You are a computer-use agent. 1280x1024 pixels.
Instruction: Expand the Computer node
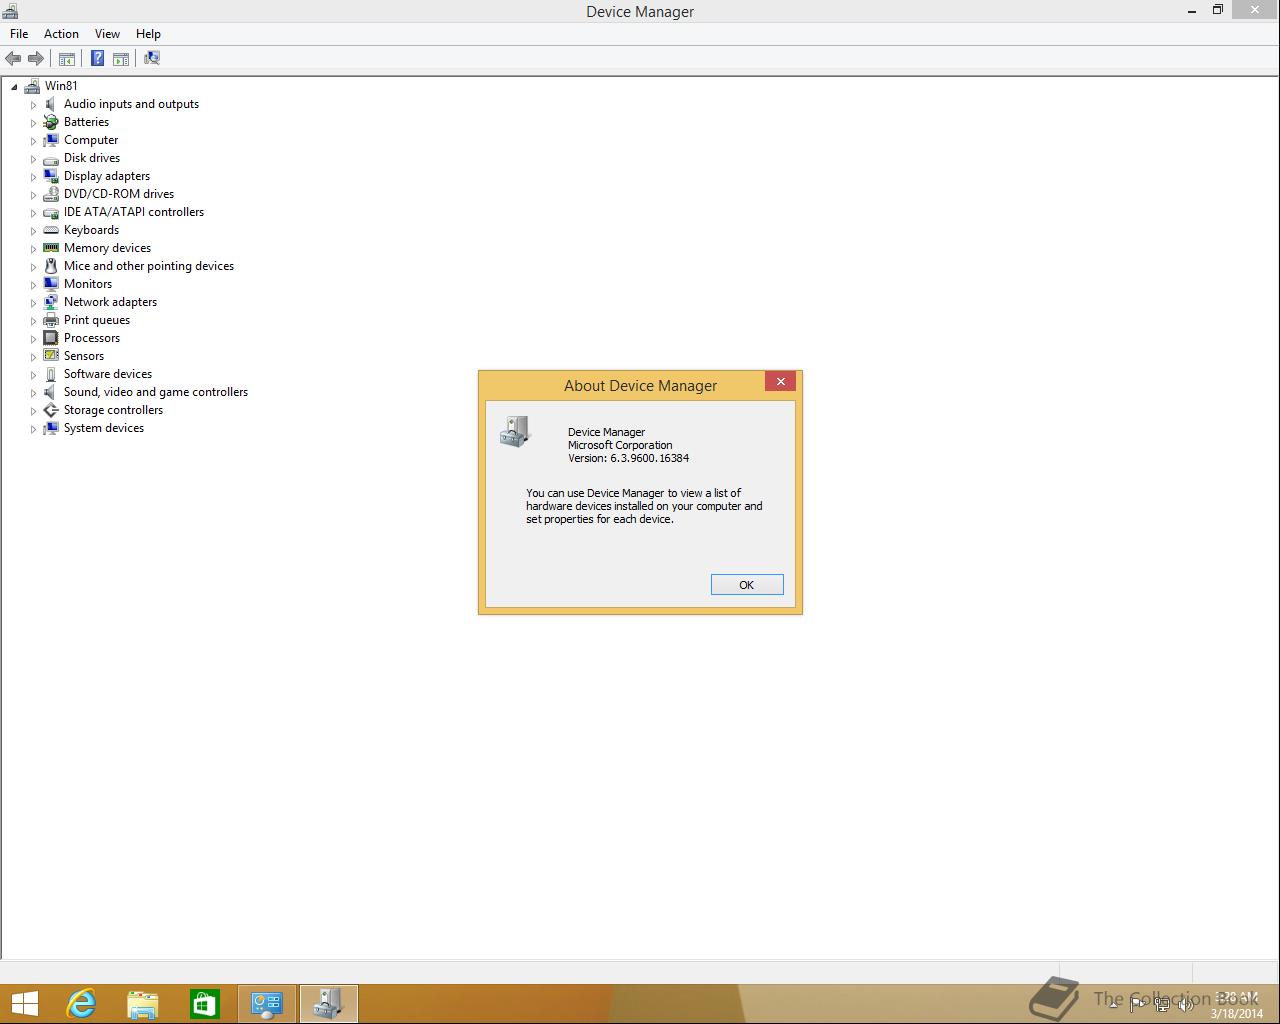33,140
